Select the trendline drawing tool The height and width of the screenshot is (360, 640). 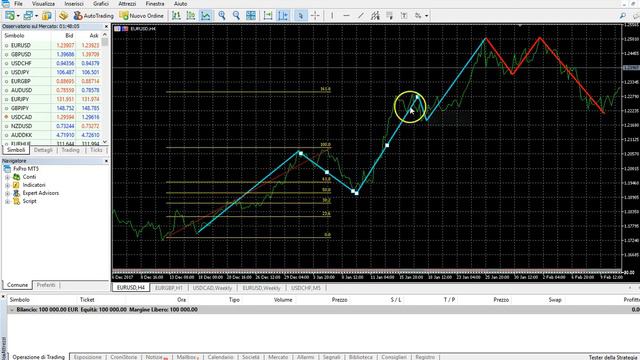pyautogui.click(x=360, y=16)
